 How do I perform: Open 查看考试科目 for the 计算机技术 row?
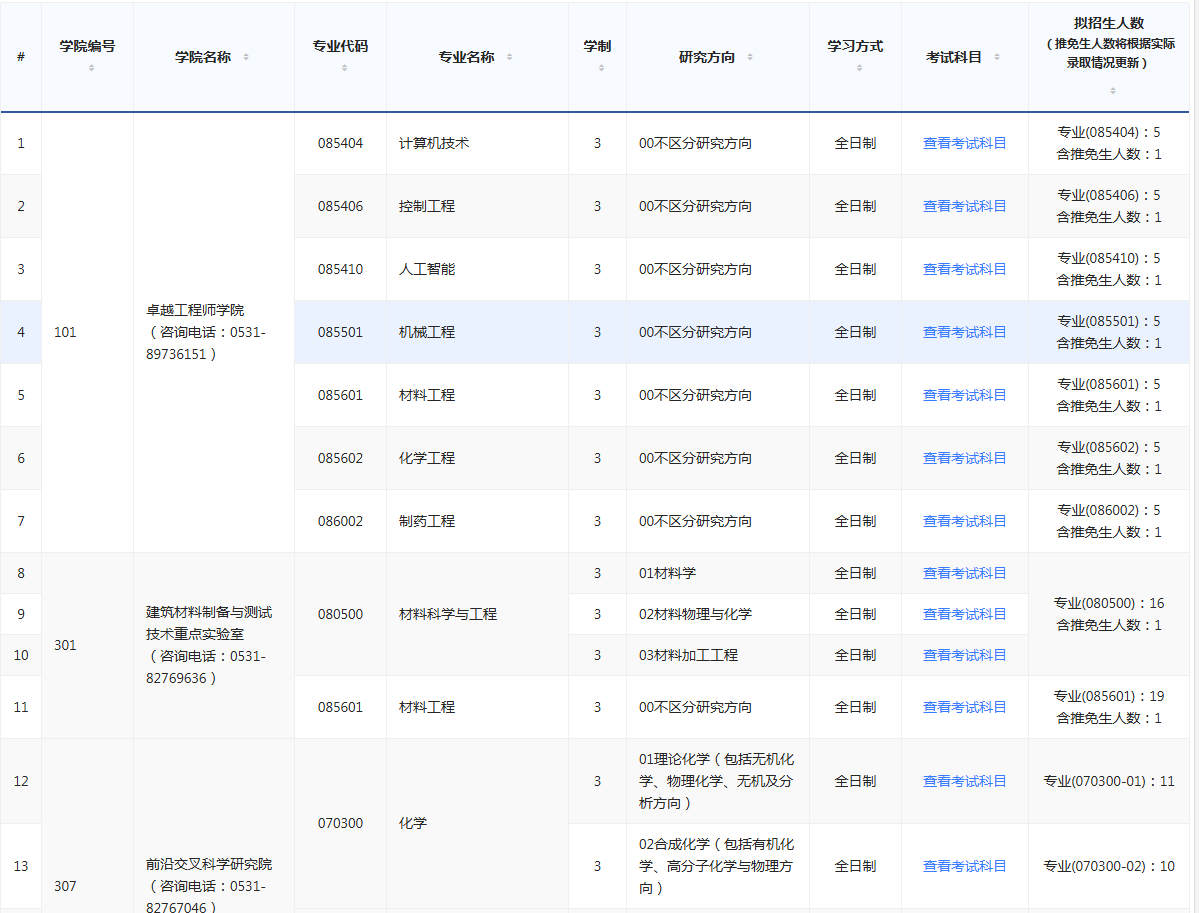point(964,143)
